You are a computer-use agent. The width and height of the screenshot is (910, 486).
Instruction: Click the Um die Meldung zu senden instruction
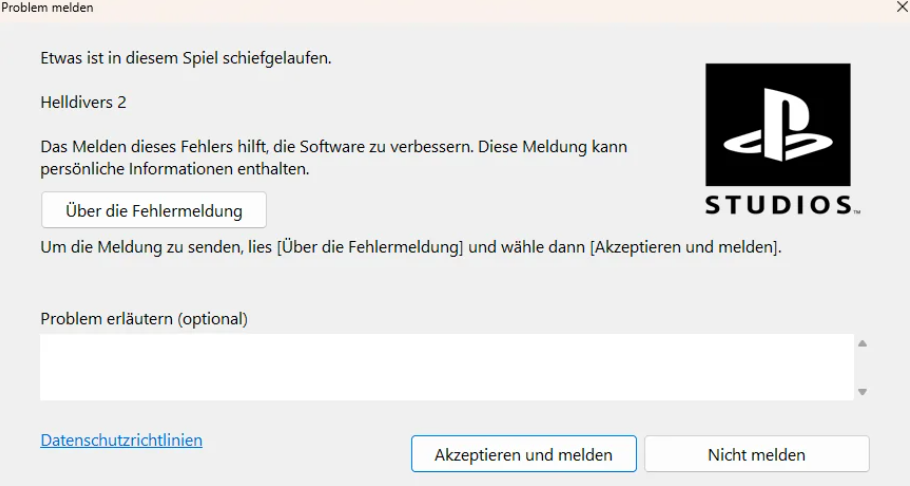point(411,247)
